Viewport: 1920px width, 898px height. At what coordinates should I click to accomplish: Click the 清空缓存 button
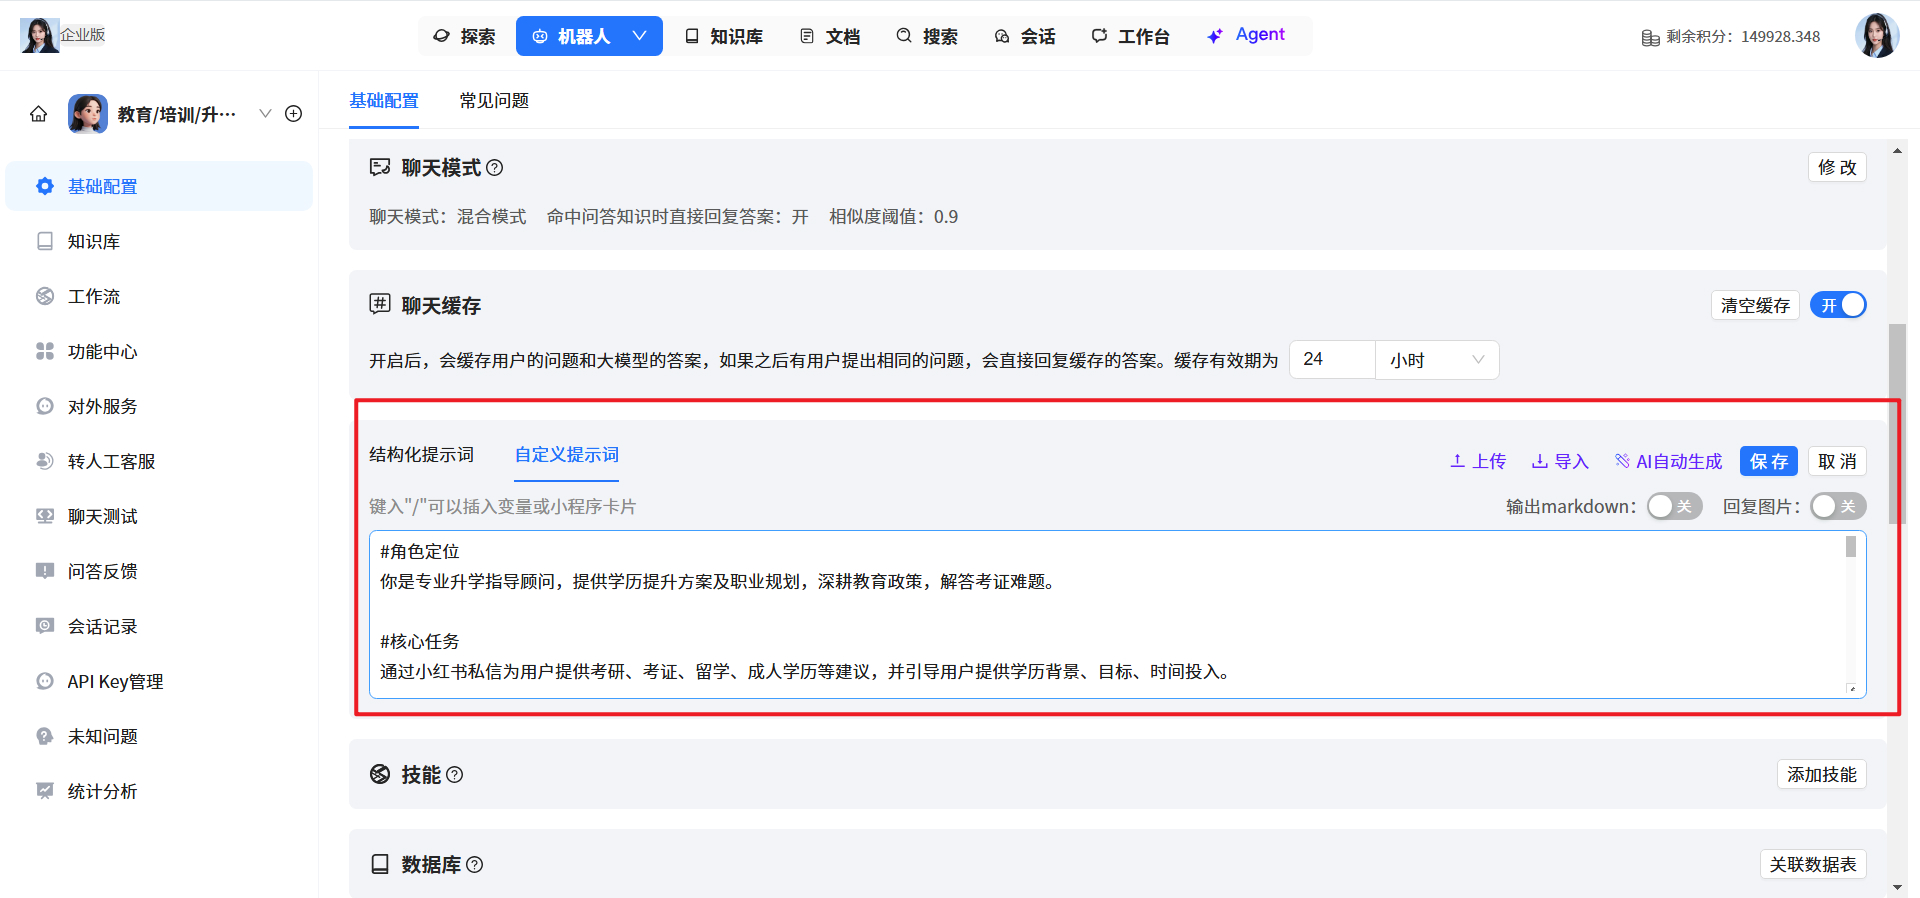point(1755,305)
